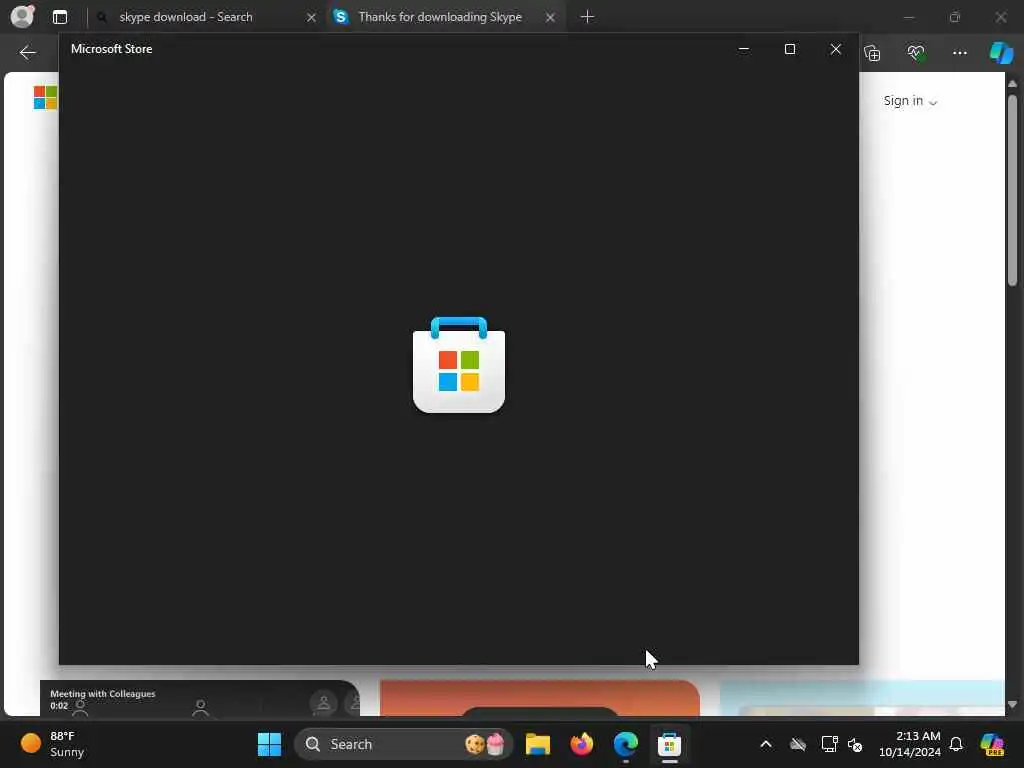Viewport: 1024px width, 768px height.
Task: Click the scrollbar up arrow
Action: (x=1012, y=84)
